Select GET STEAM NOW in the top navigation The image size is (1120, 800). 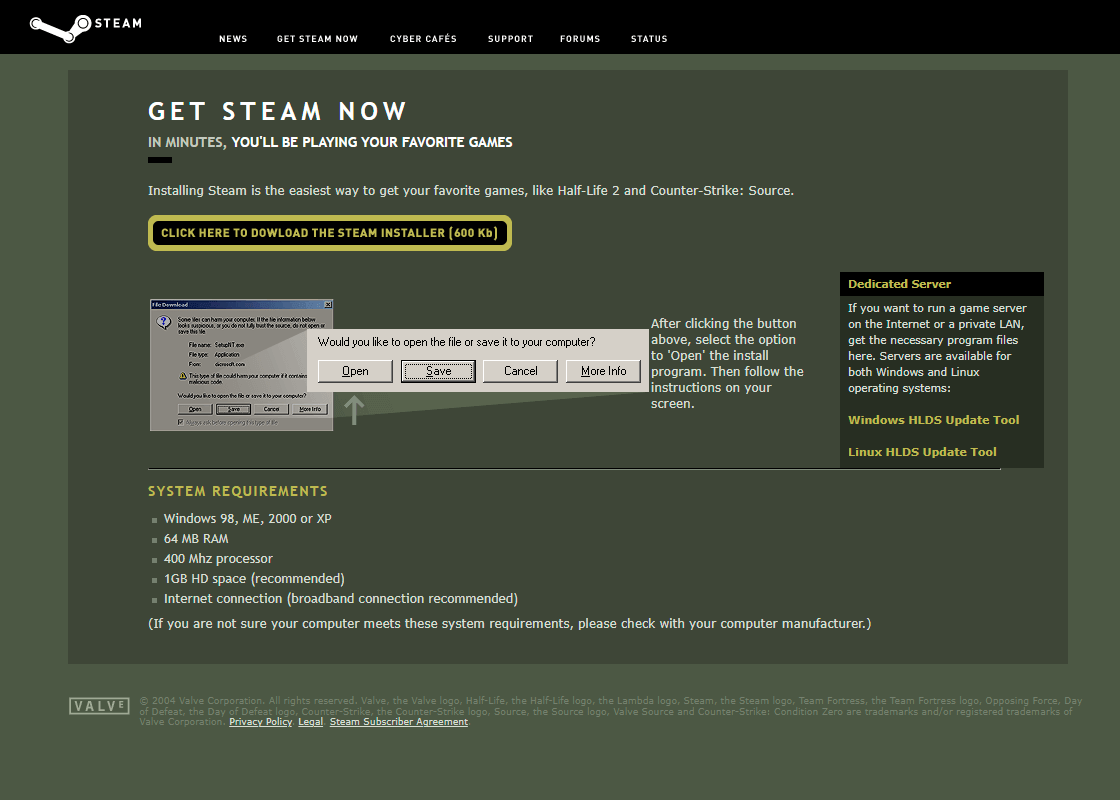[x=317, y=39]
